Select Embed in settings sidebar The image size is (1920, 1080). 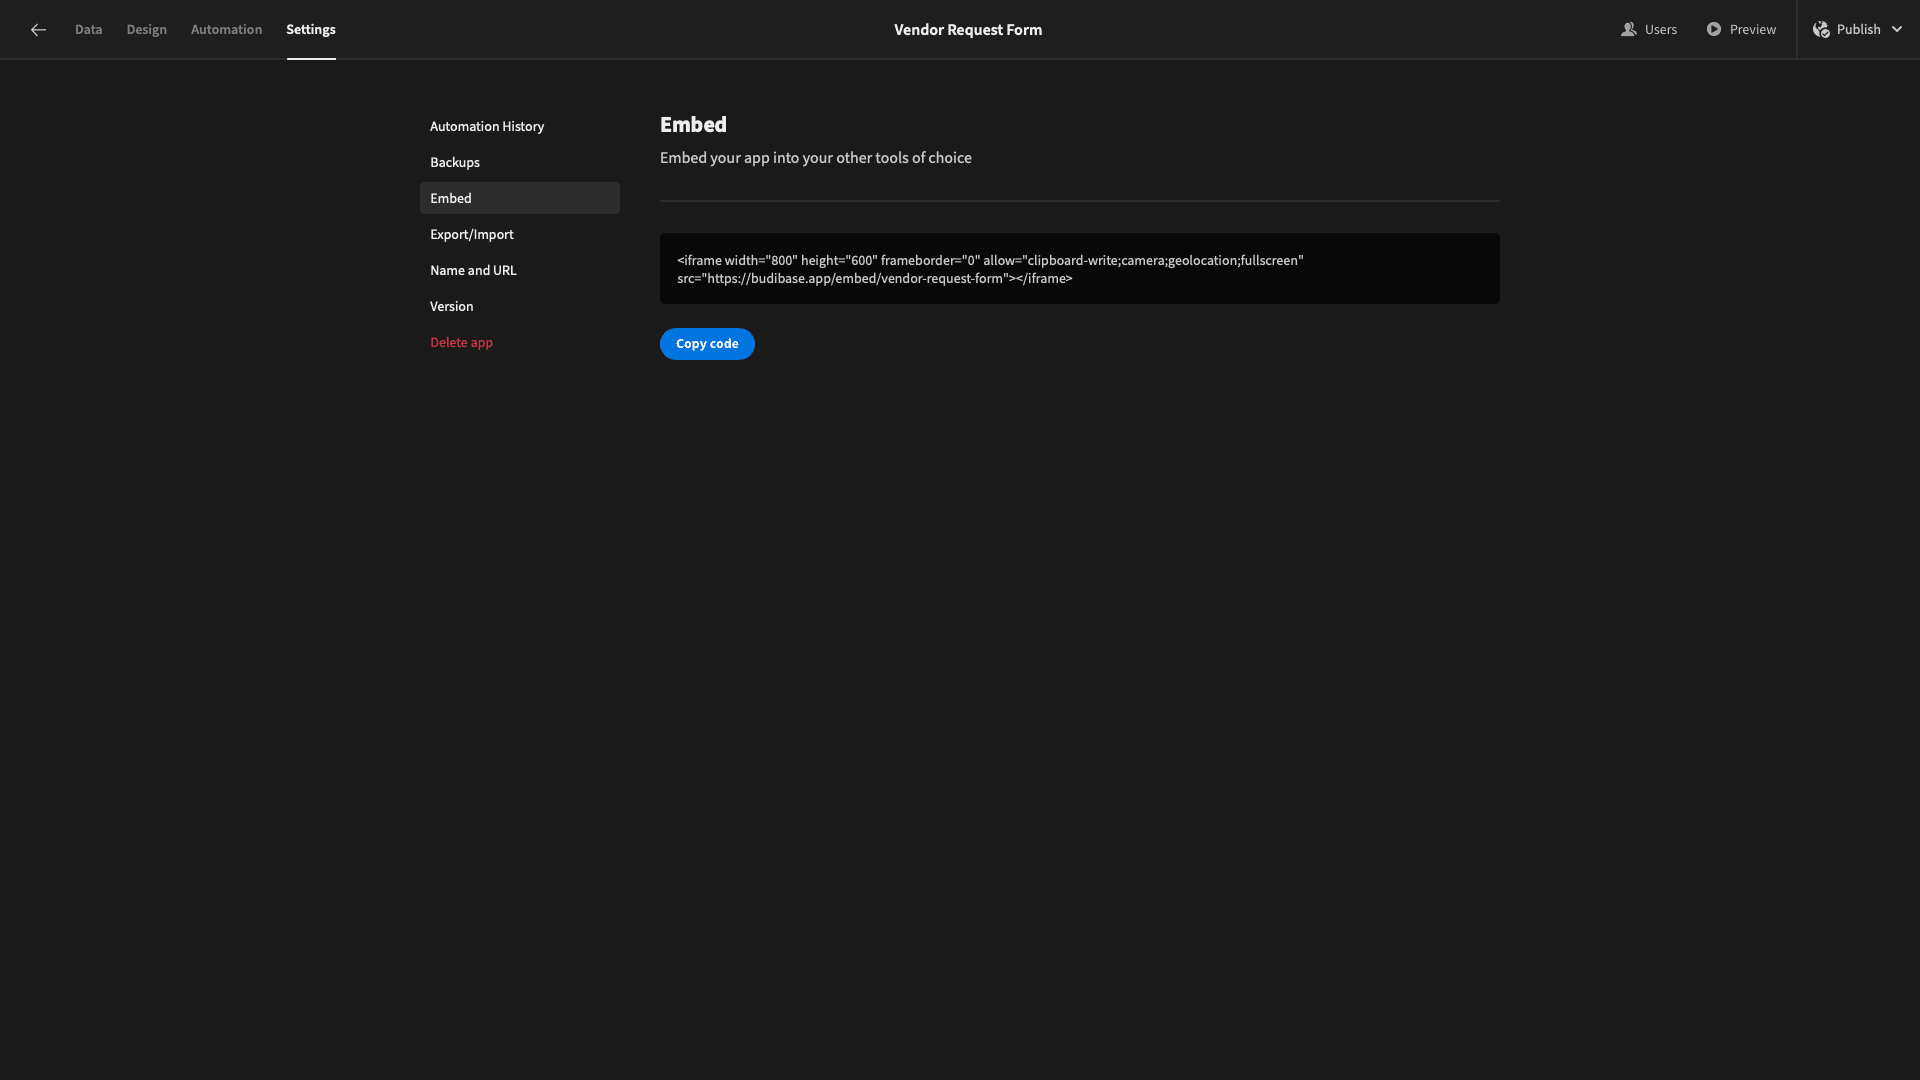coord(520,198)
